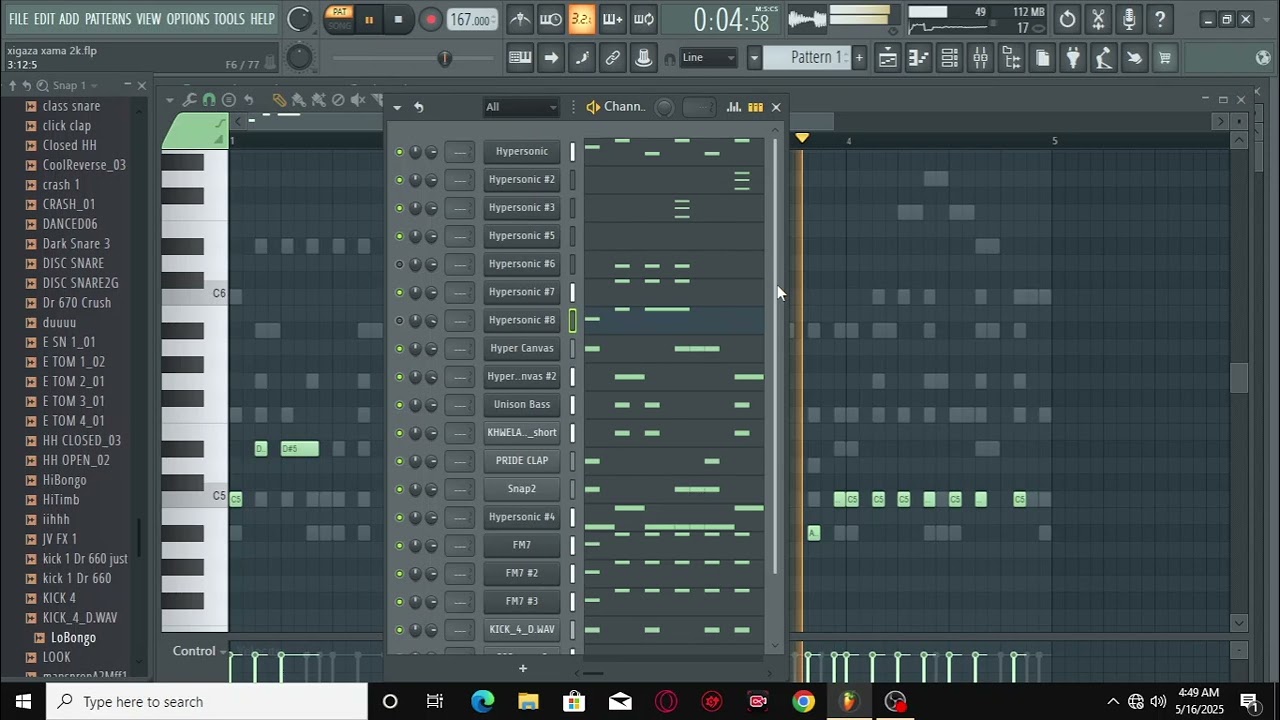Click the metronome icon
1280x720 pixels.
pos(520,19)
